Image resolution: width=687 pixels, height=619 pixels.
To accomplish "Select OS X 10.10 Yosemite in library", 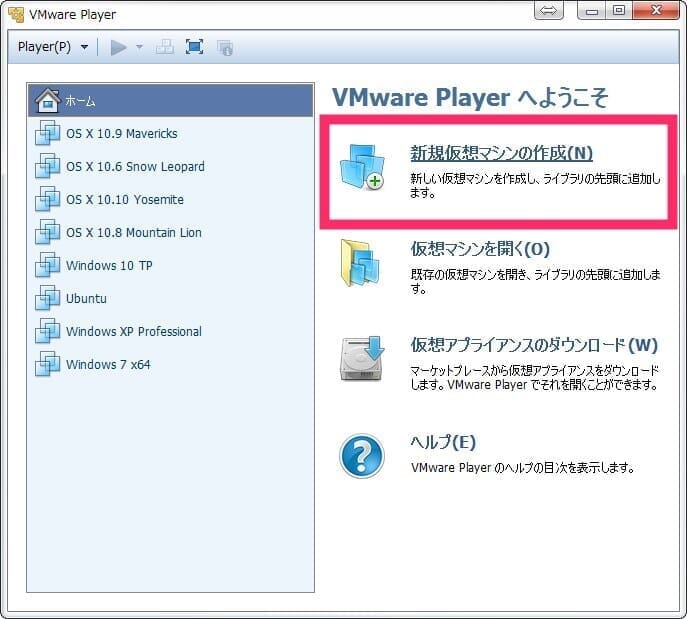I will tap(124, 200).
